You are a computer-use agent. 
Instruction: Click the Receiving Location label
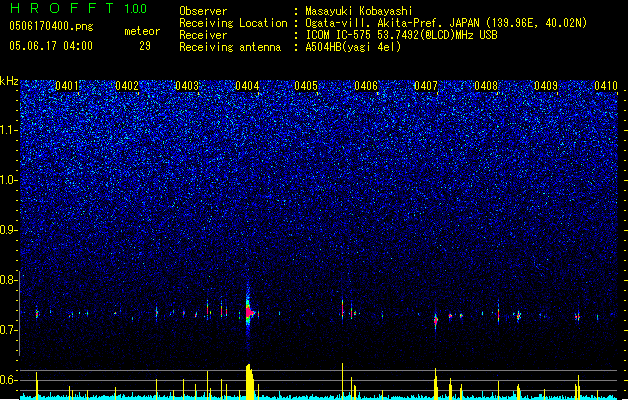pyautogui.click(x=233, y=23)
